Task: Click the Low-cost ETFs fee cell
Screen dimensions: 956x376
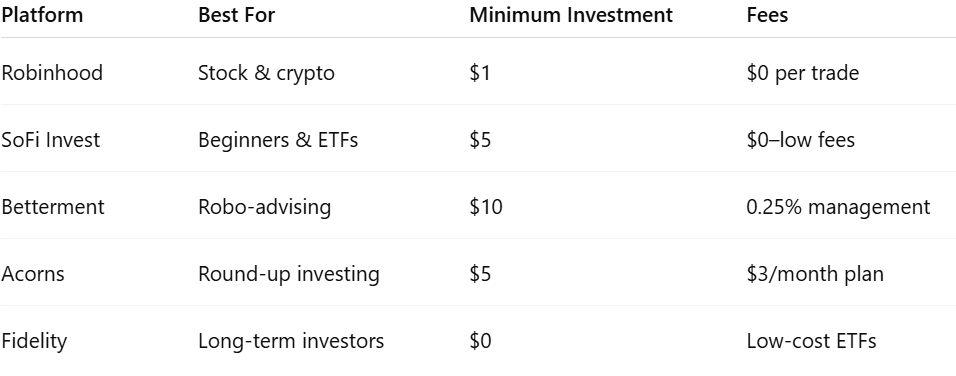Action: click(811, 341)
